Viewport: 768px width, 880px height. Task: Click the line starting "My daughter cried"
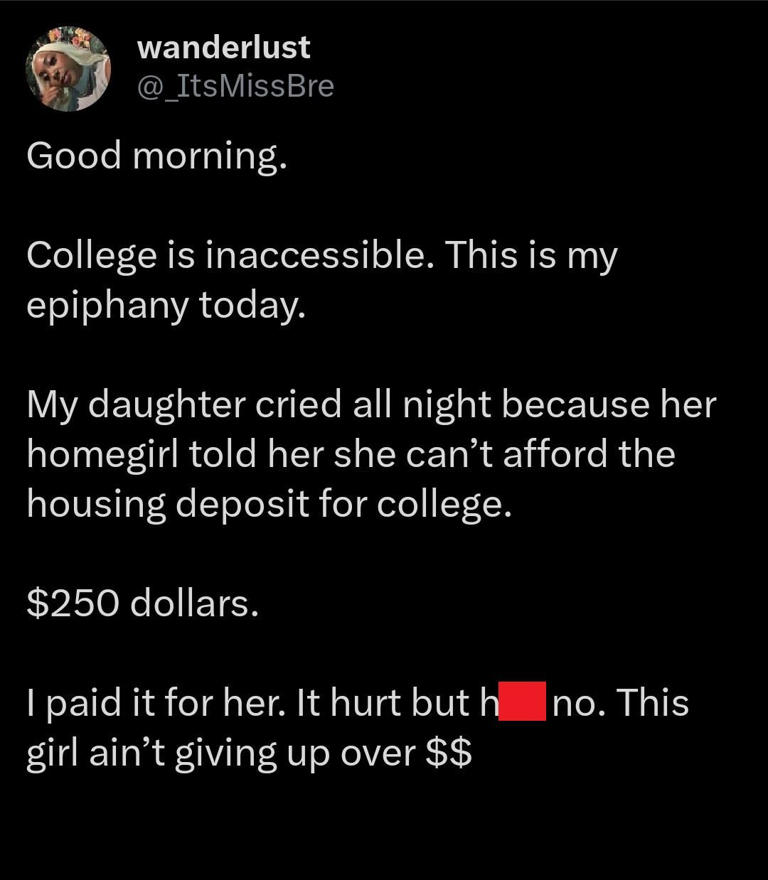click(x=371, y=406)
